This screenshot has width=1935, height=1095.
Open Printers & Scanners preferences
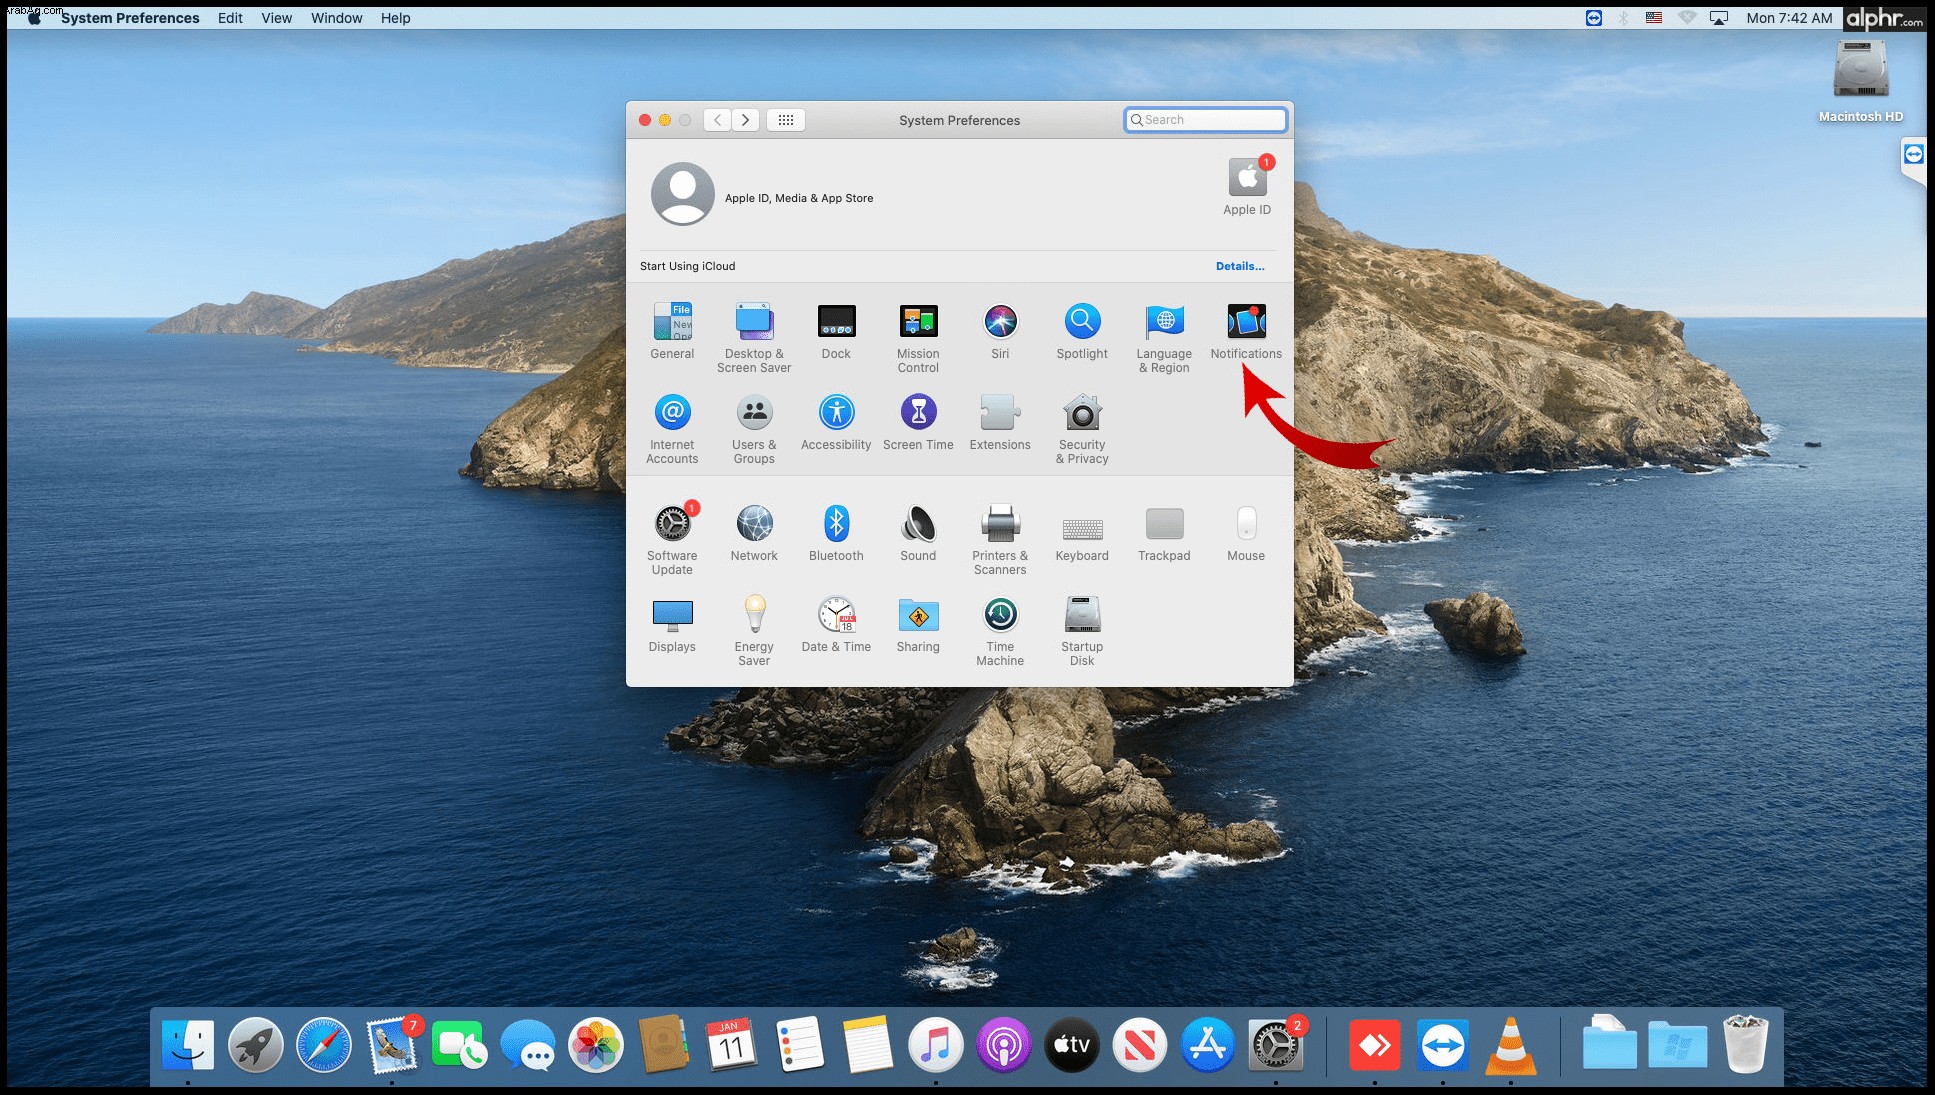[x=1000, y=540]
